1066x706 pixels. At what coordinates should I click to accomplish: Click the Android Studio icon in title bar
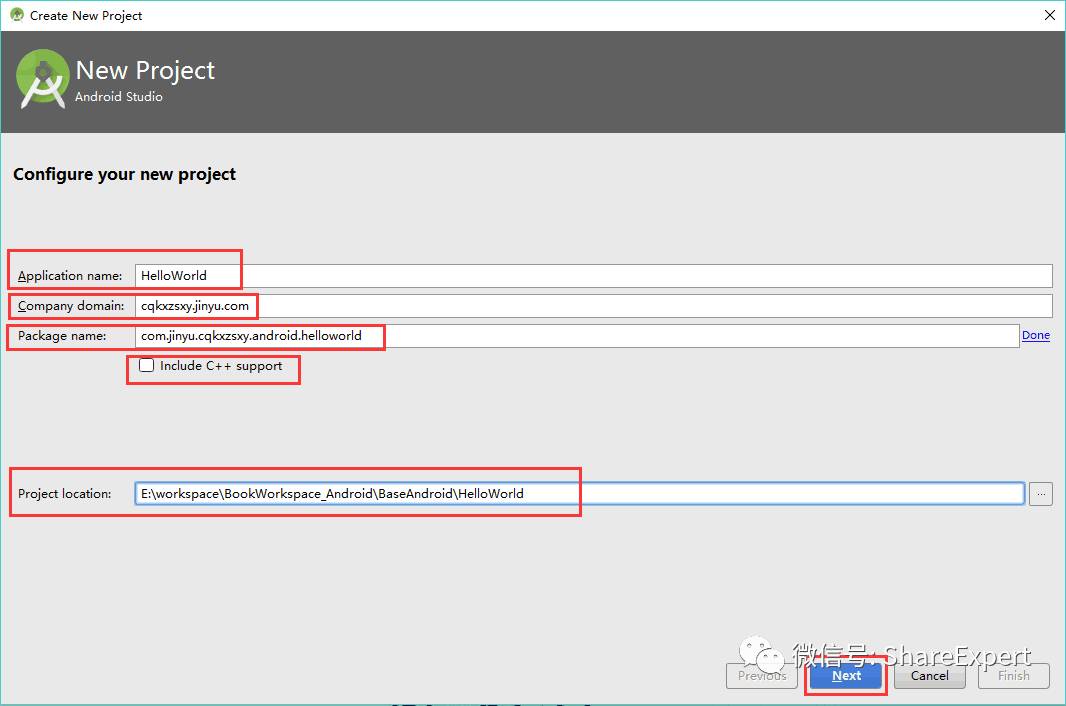(x=16, y=14)
